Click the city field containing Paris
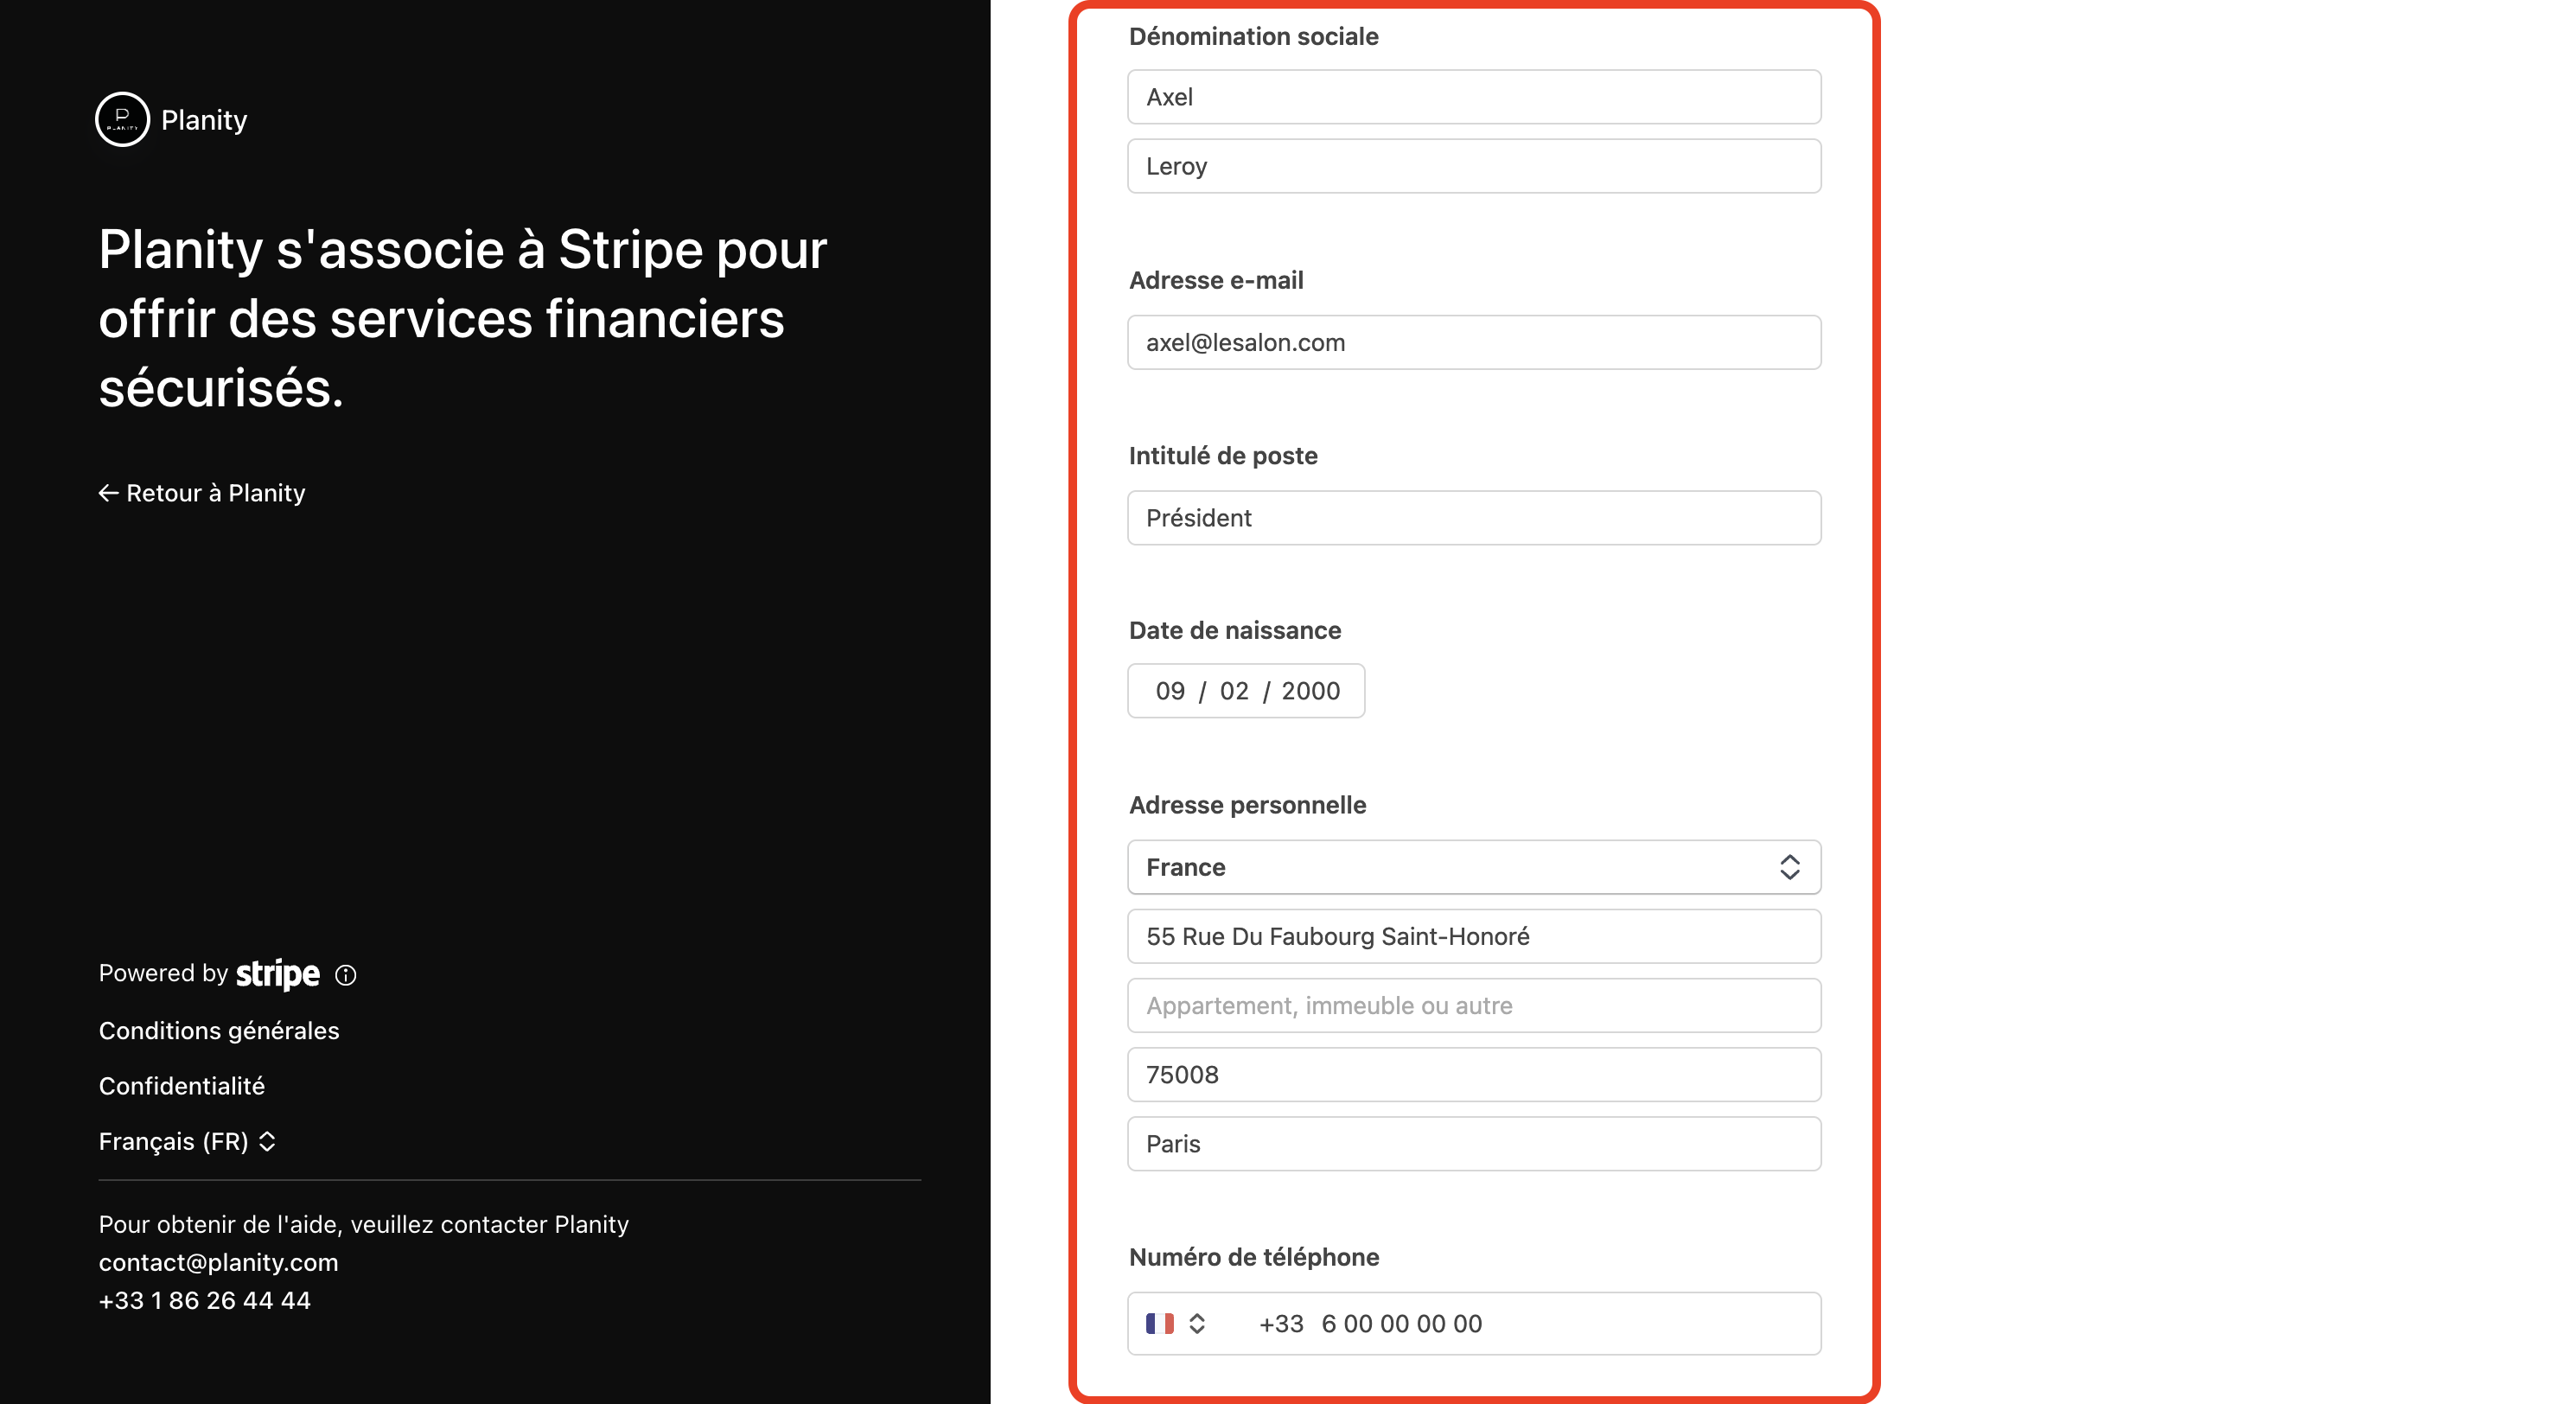This screenshot has width=2576, height=1404. (1474, 1143)
